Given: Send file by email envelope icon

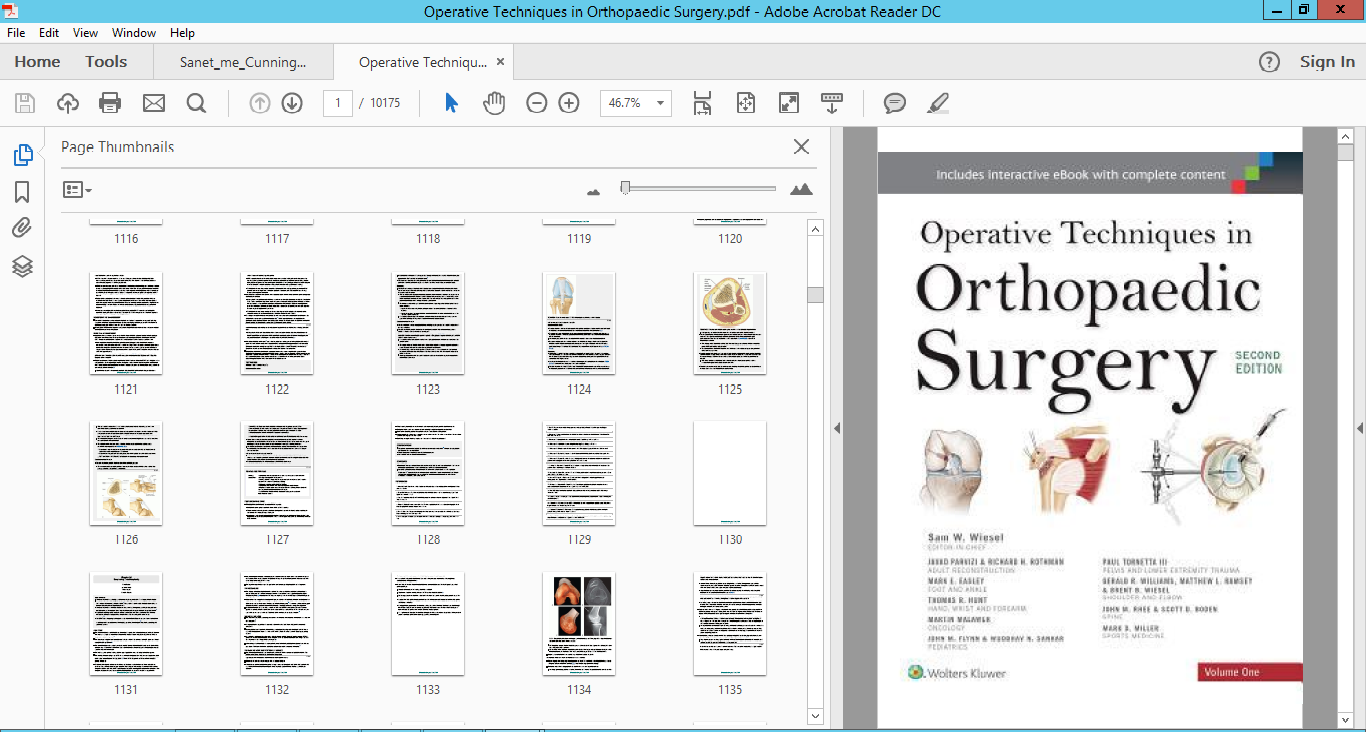Looking at the screenshot, I should coord(153,103).
